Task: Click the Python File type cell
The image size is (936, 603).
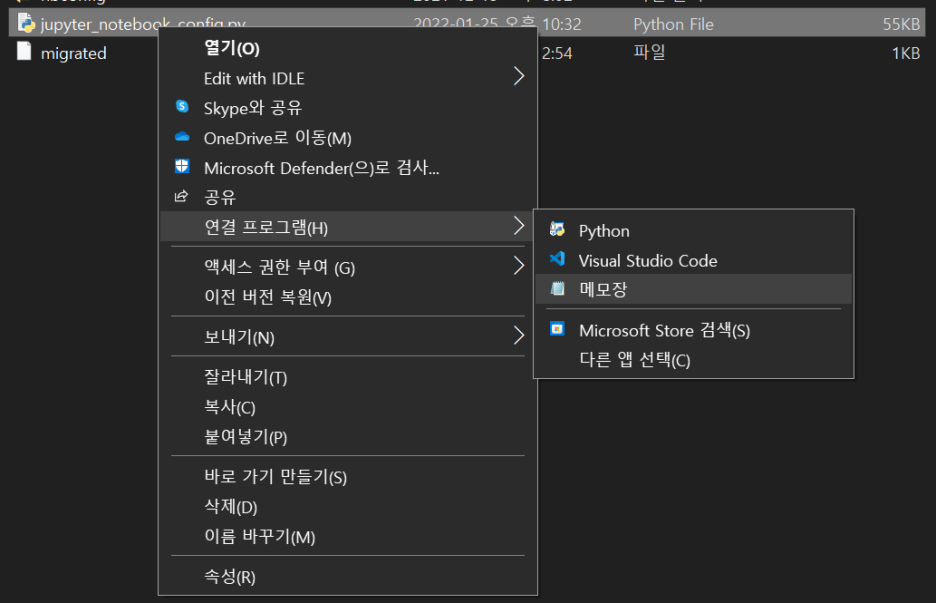Action: pos(673,24)
